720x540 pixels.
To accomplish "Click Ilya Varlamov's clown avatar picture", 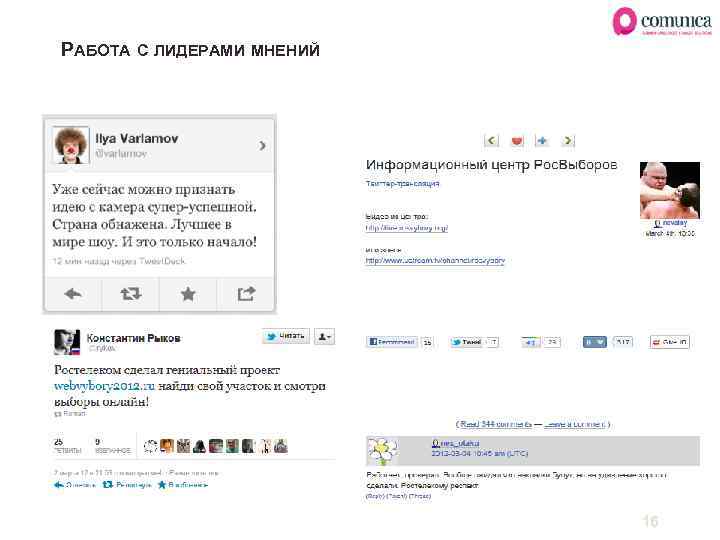I will (70, 145).
